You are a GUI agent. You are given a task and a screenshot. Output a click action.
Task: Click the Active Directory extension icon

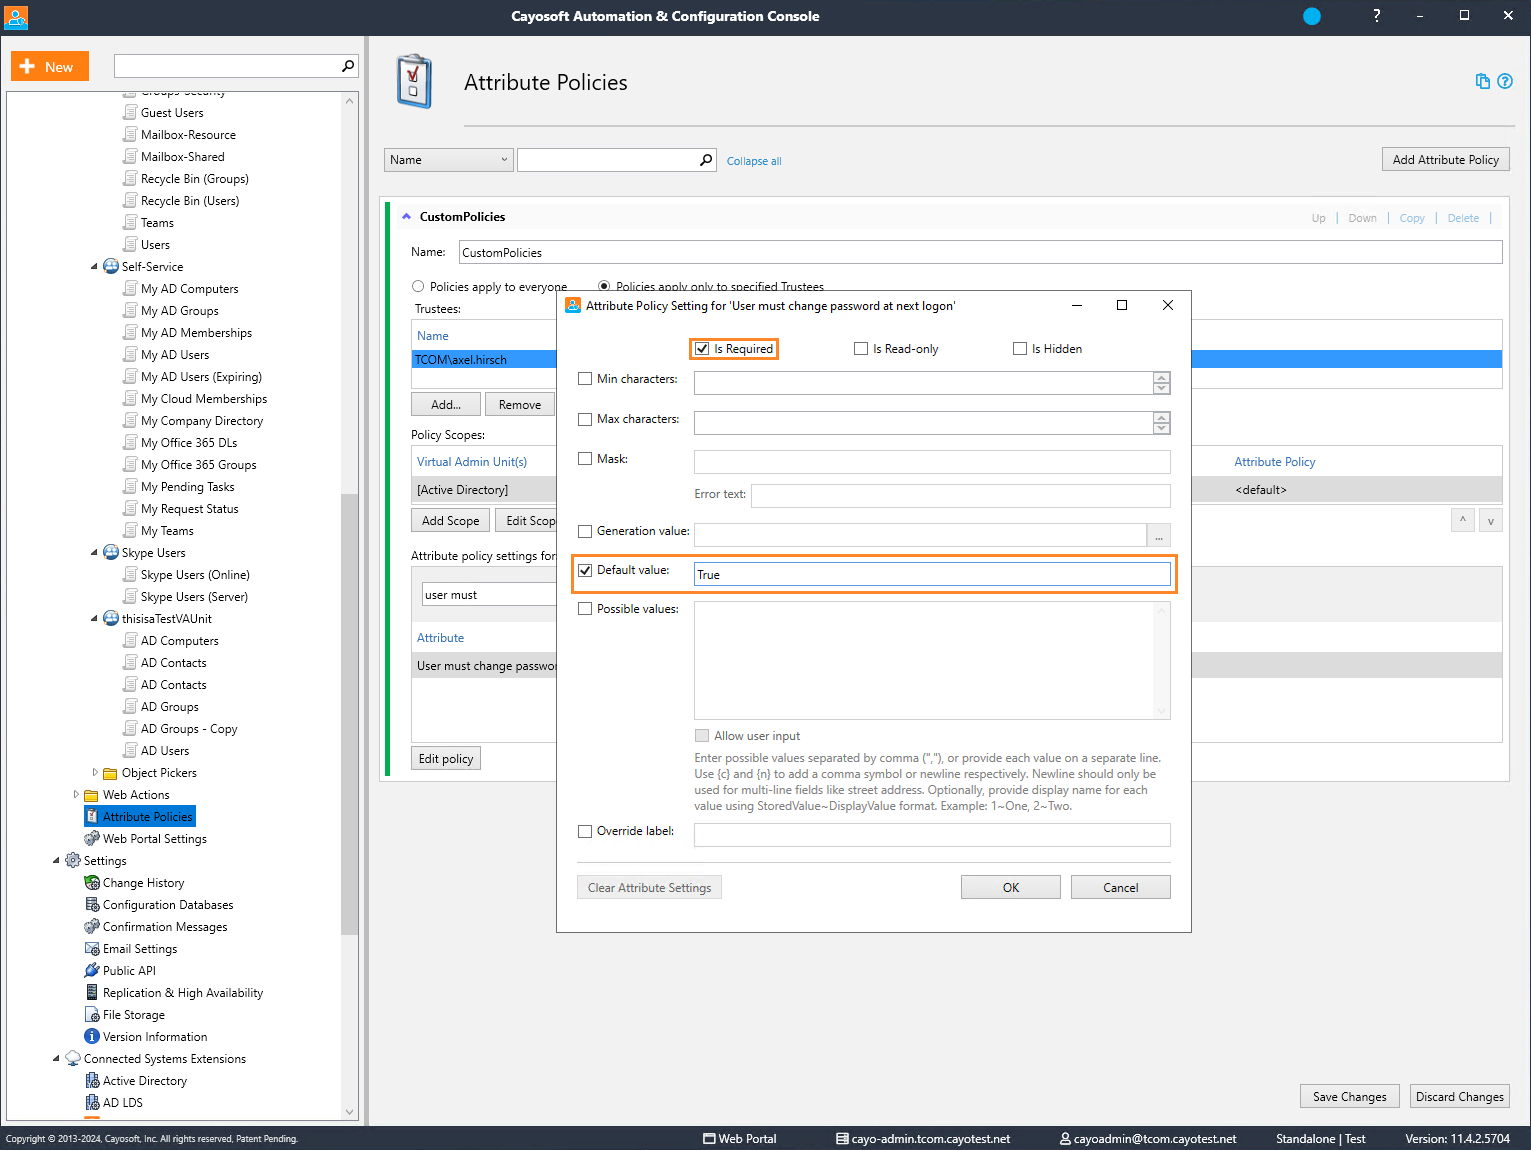[92, 1081]
